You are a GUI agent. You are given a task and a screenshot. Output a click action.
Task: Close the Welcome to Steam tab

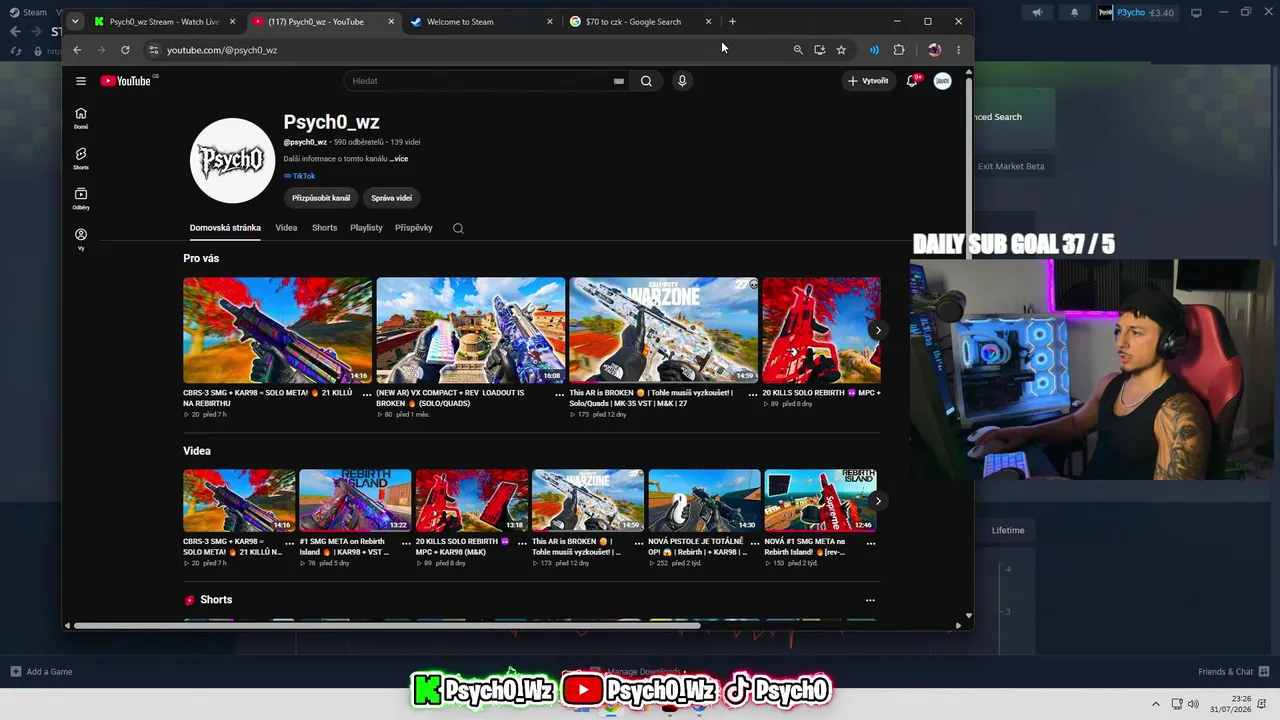[550, 21]
